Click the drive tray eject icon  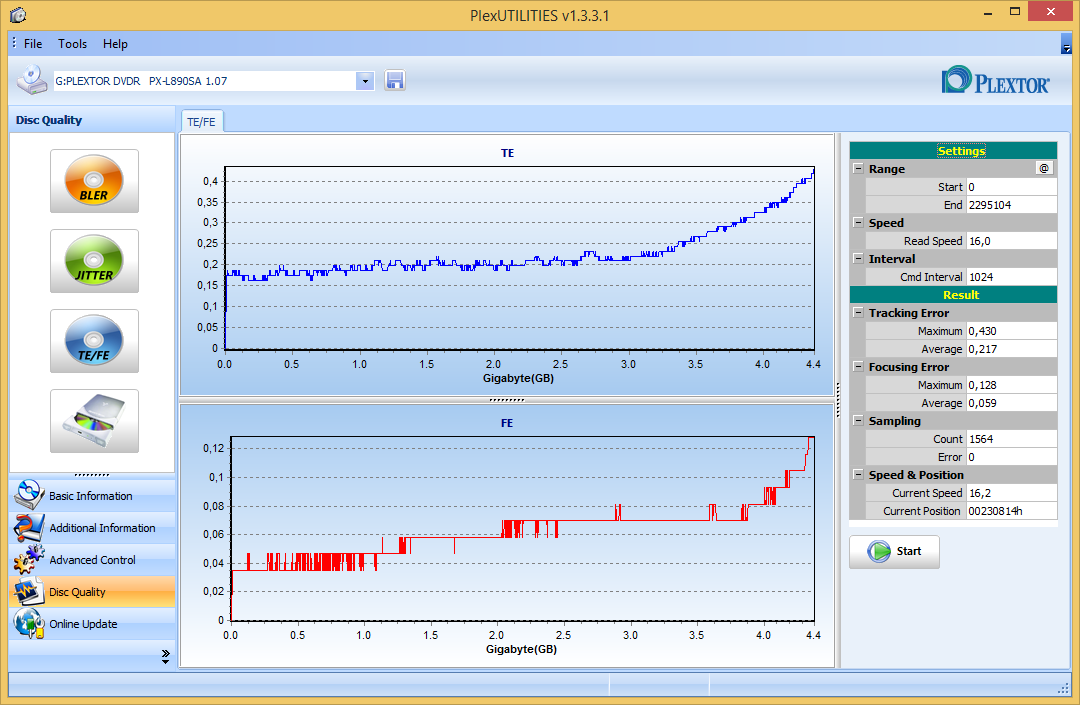pyautogui.click(x=94, y=421)
